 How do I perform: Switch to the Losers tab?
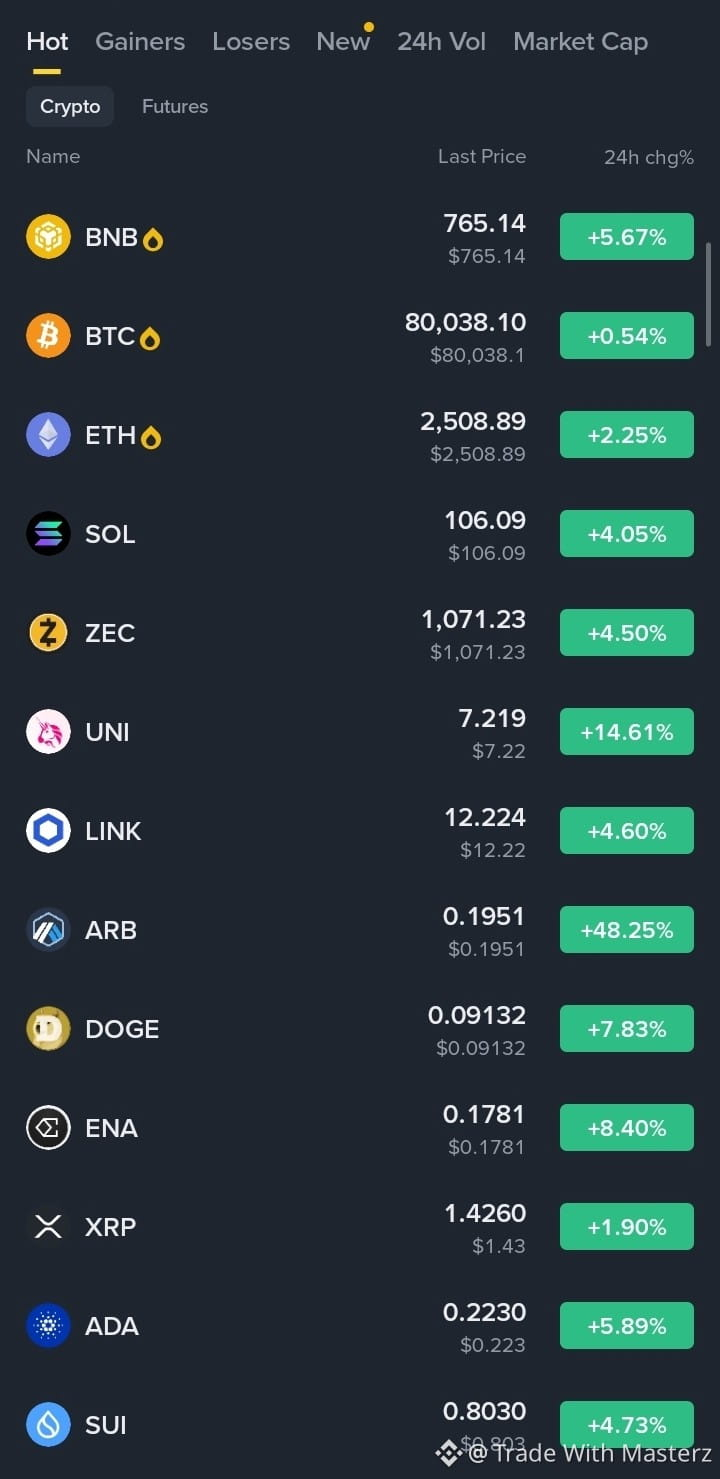[x=251, y=41]
